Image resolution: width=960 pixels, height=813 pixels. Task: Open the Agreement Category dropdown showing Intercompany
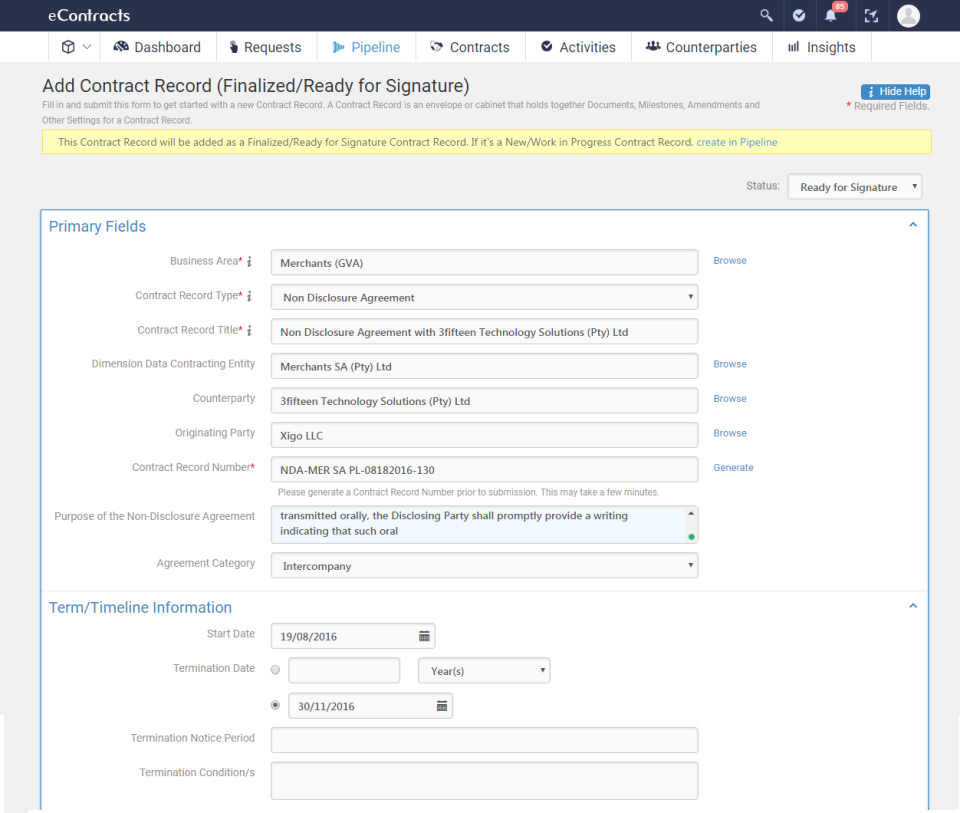(x=483, y=565)
